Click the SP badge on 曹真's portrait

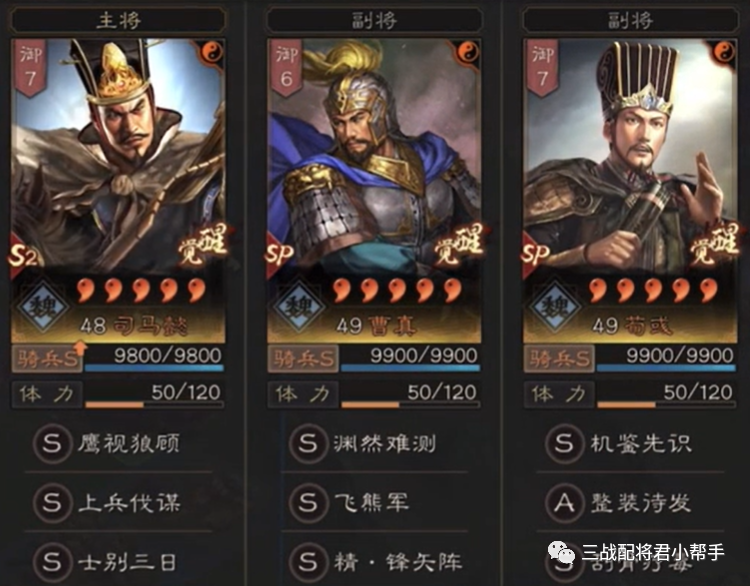click(x=279, y=255)
